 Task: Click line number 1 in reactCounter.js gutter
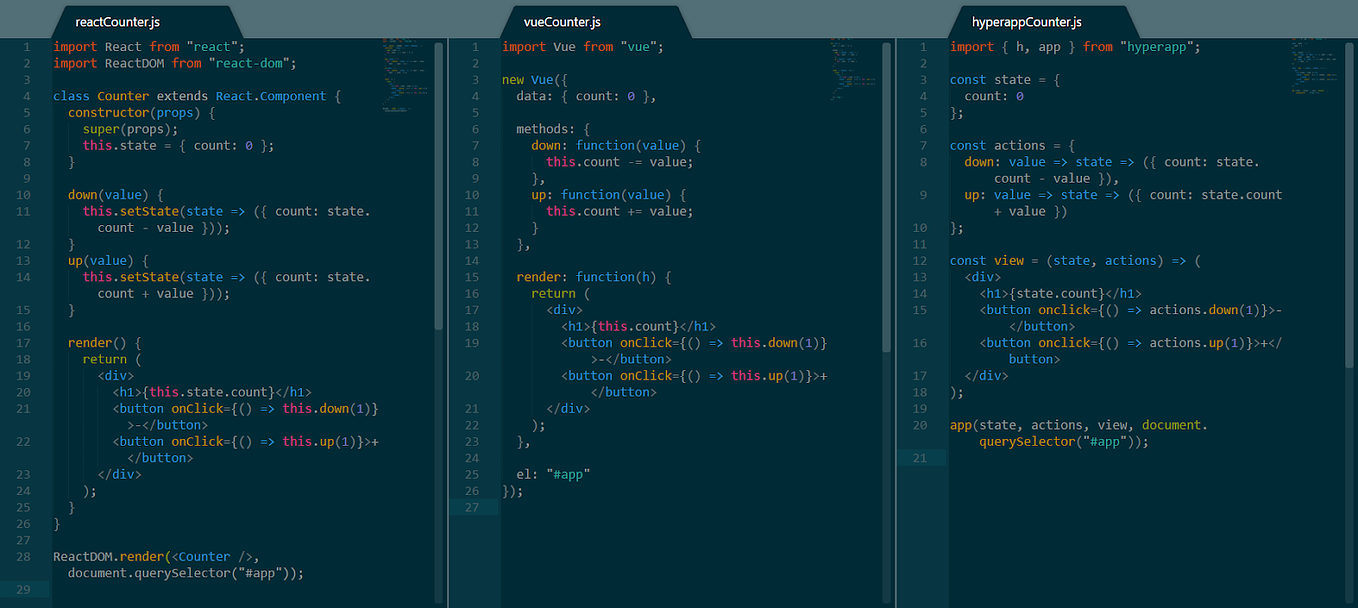click(25, 46)
